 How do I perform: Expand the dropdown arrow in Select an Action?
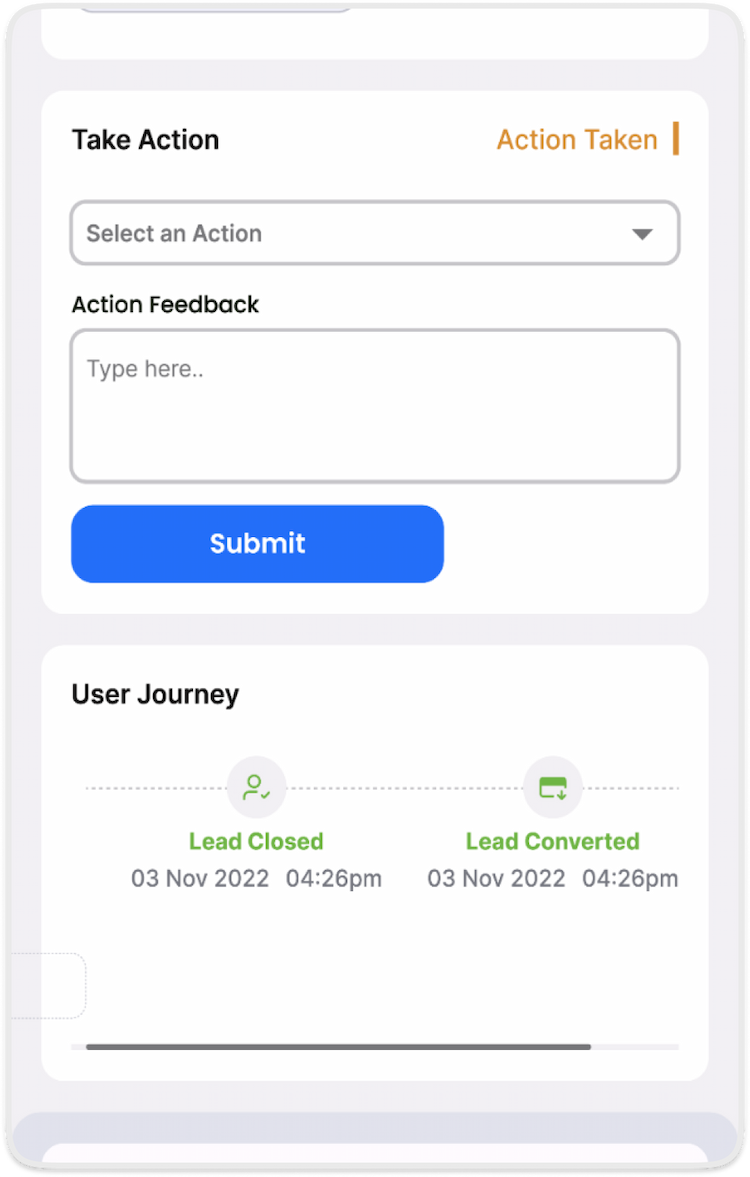pyautogui.click(x=642, y=234)
